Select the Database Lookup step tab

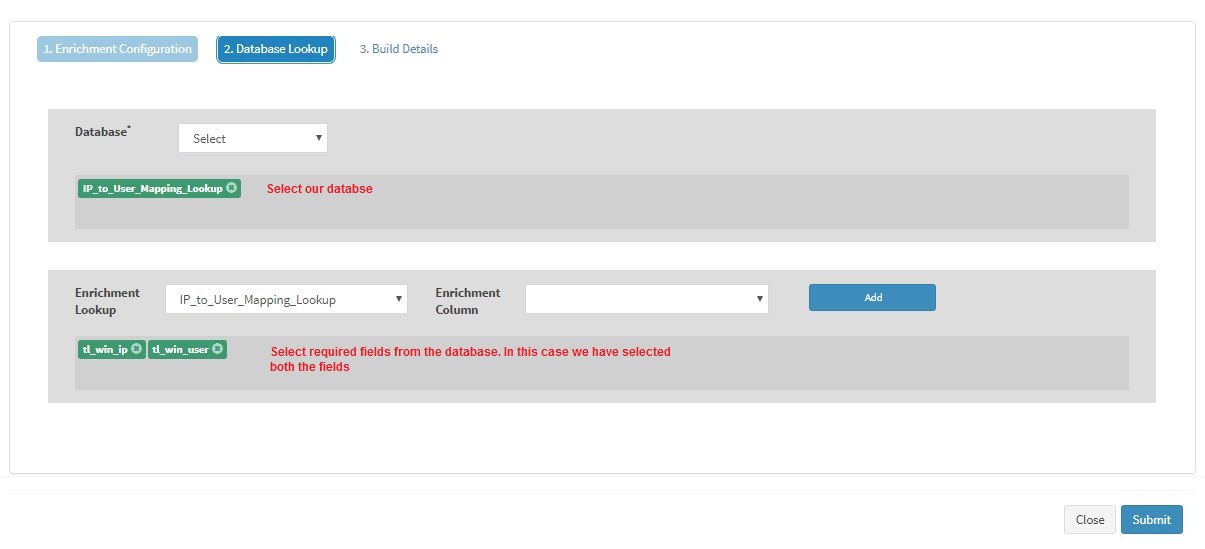276,49
